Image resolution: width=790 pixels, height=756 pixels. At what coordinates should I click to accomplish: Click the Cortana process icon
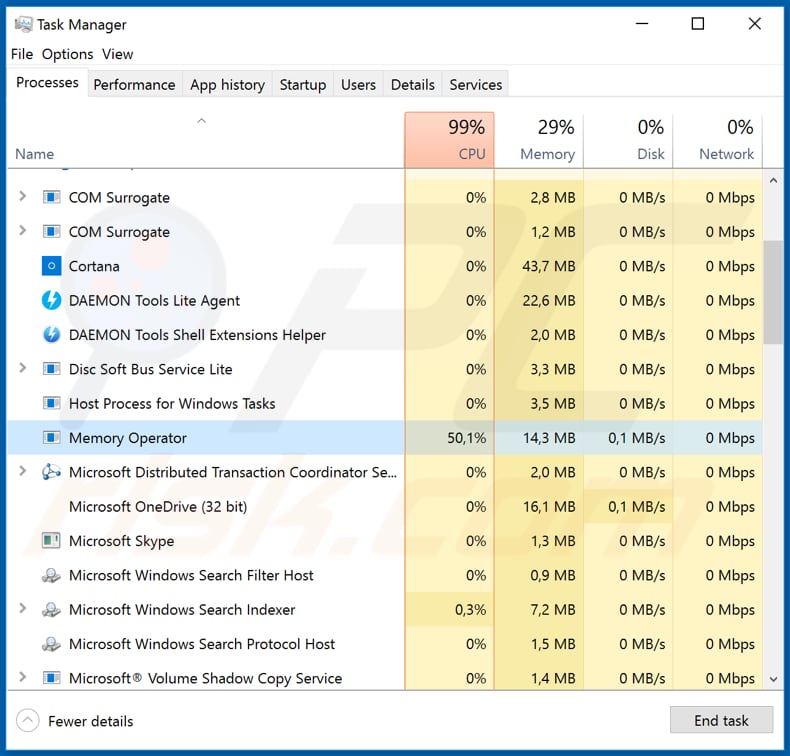[x=51, y=265]
